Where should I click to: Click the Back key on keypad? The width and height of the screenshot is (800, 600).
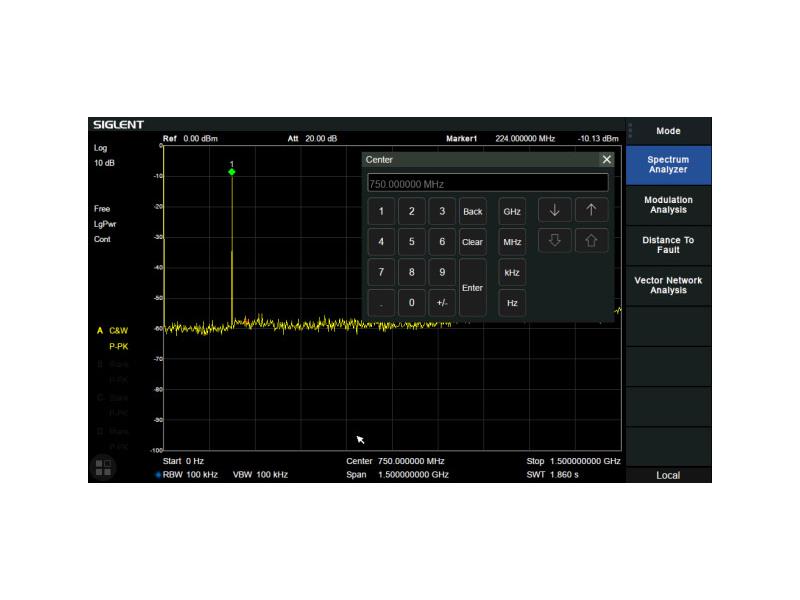472,211
